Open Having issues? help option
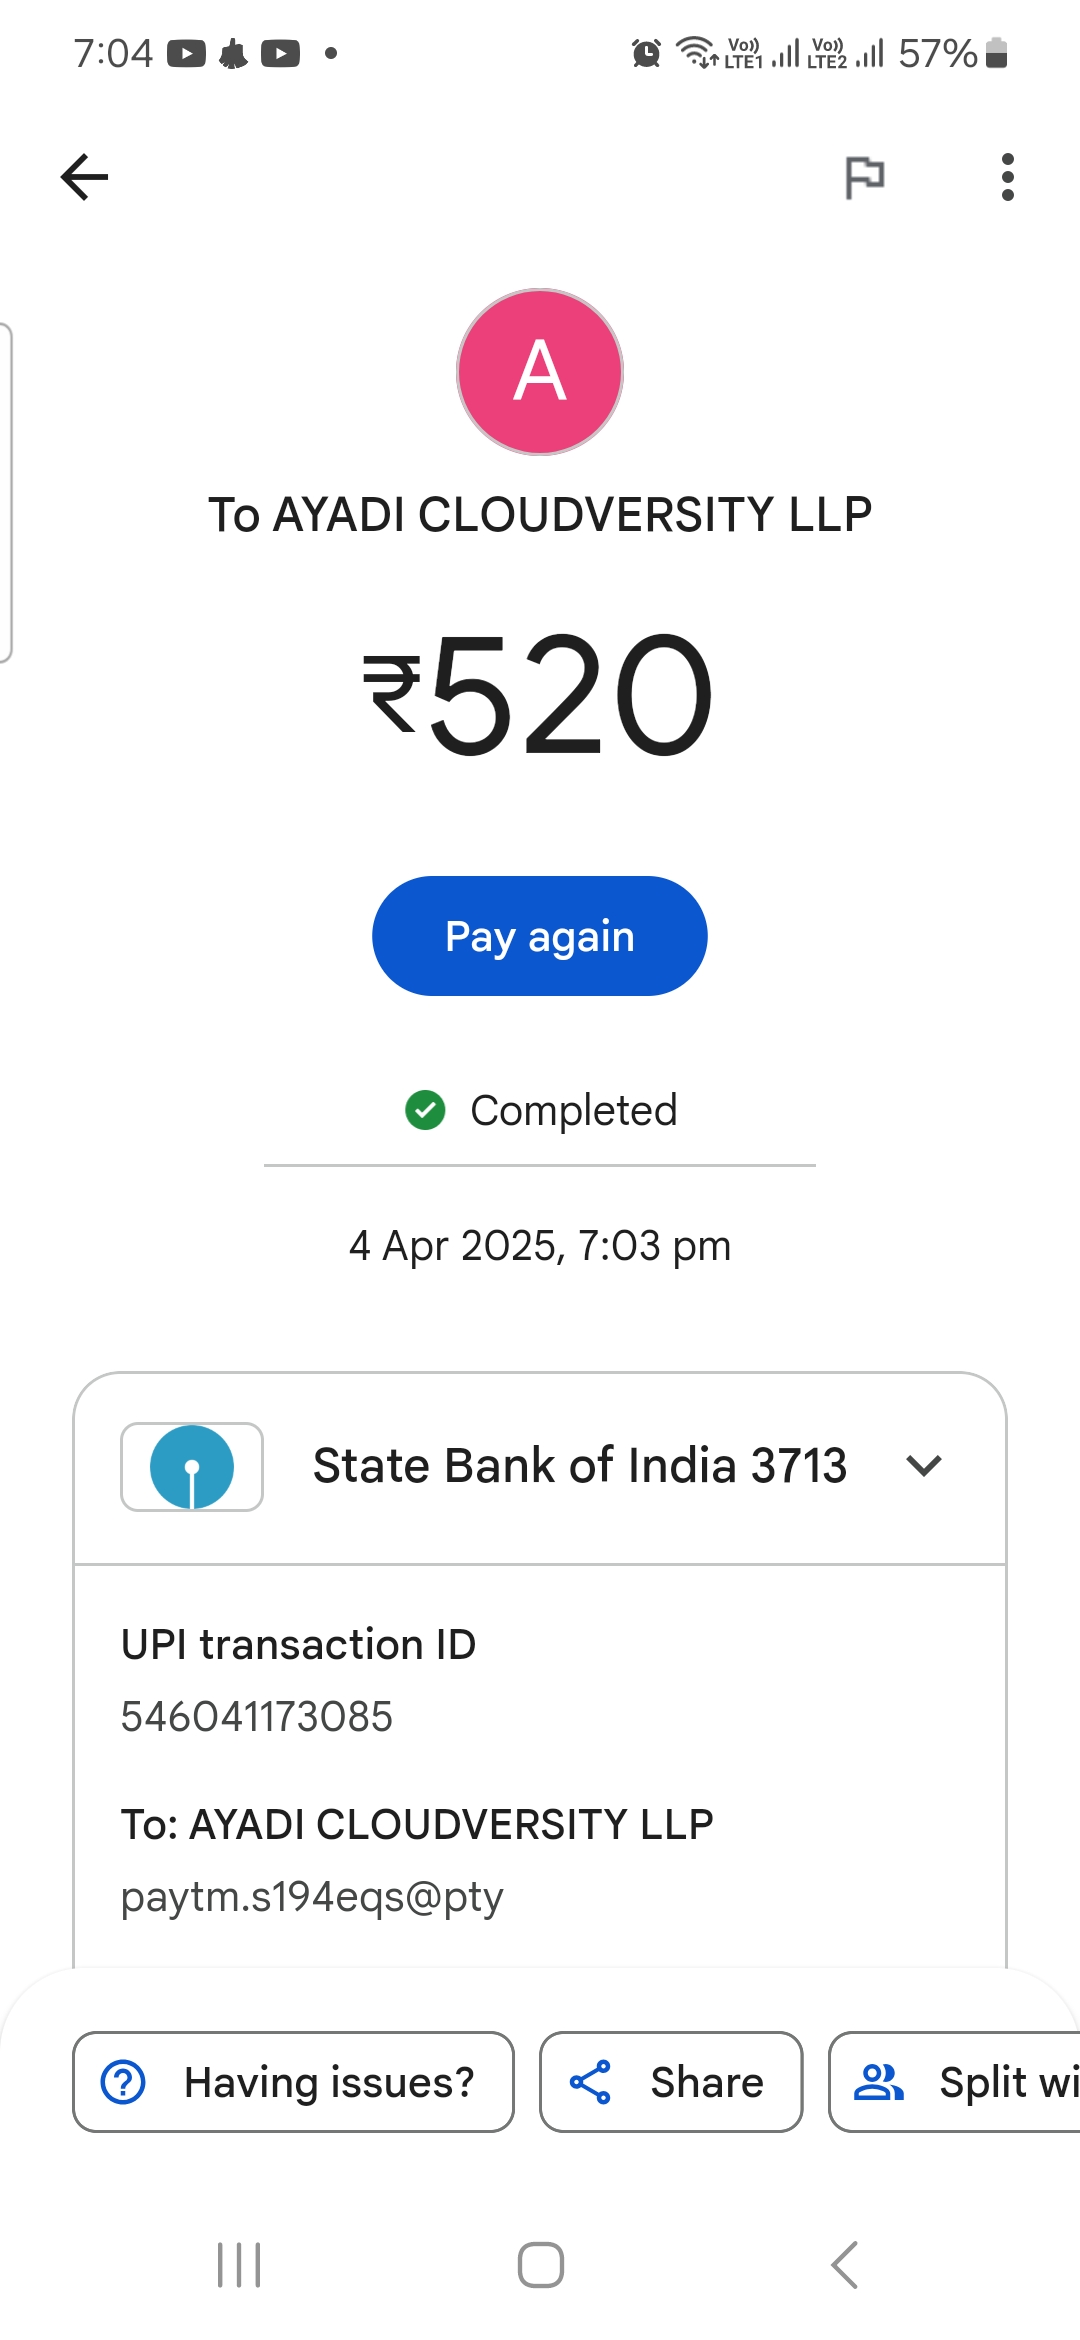The height and width of the screenshot is (2340, 1080). click(x=293, y=2082)
